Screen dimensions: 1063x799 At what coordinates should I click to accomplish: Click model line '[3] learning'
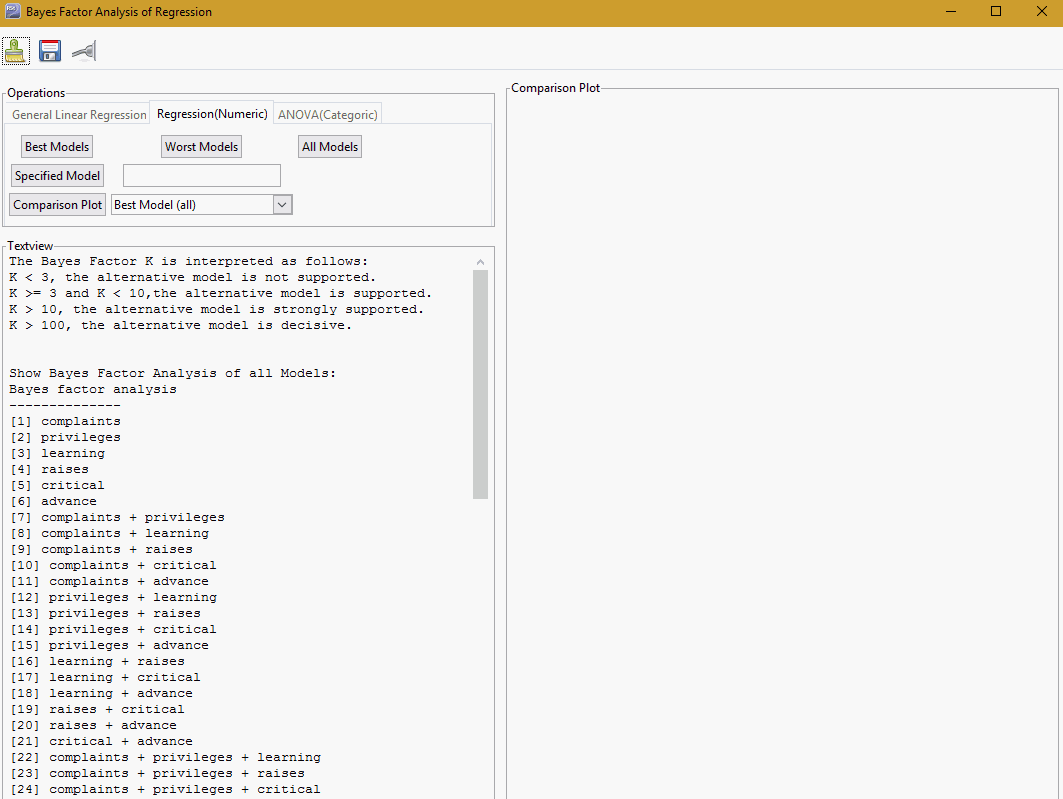[x=58, y=453]
